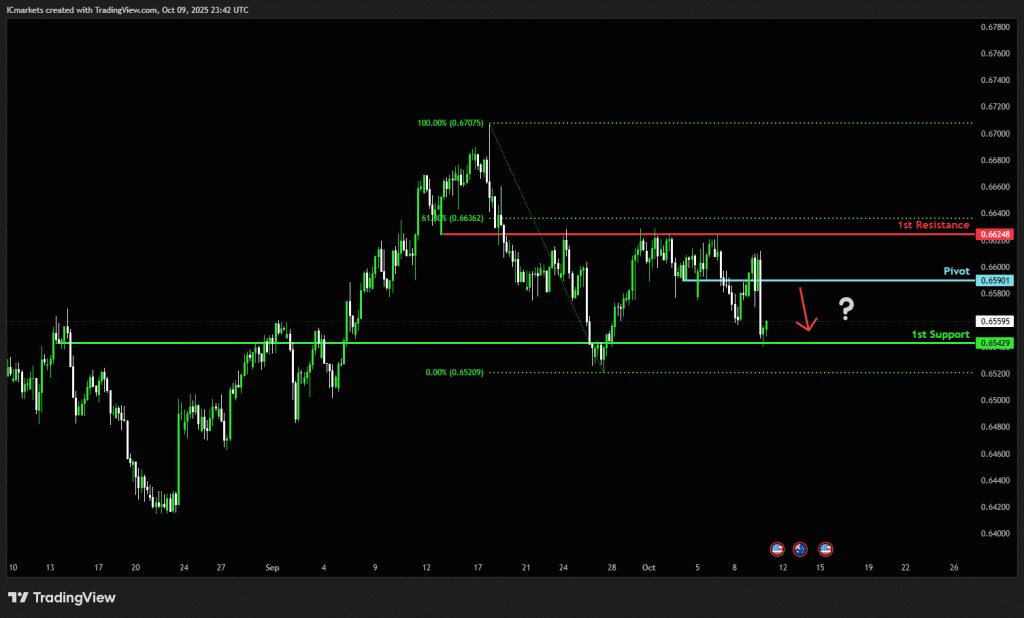Select the 1st Support text label
Screen dimensions: 1024x618
click(x=940, y=334)
